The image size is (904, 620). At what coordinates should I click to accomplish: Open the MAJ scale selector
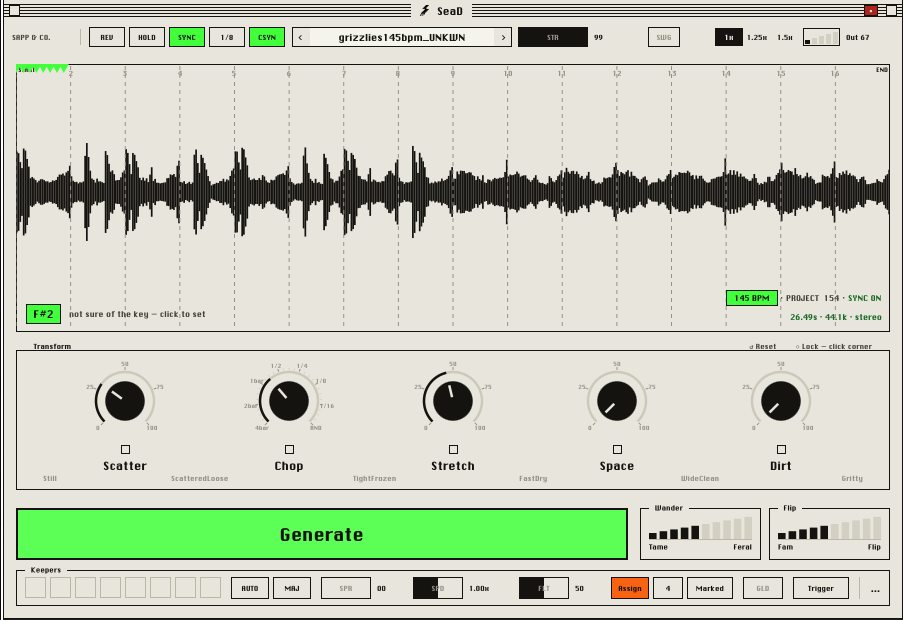coord(292,588)
